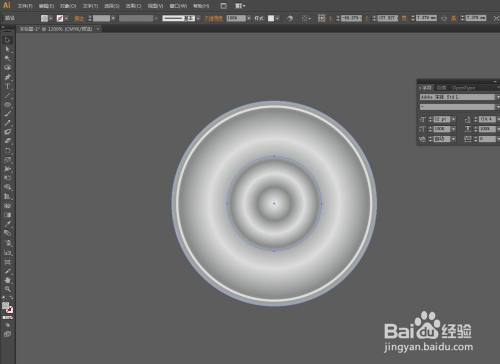Open the brush definition dropdown
This screenshot has height=364, width=500.
tap(198, 18)
